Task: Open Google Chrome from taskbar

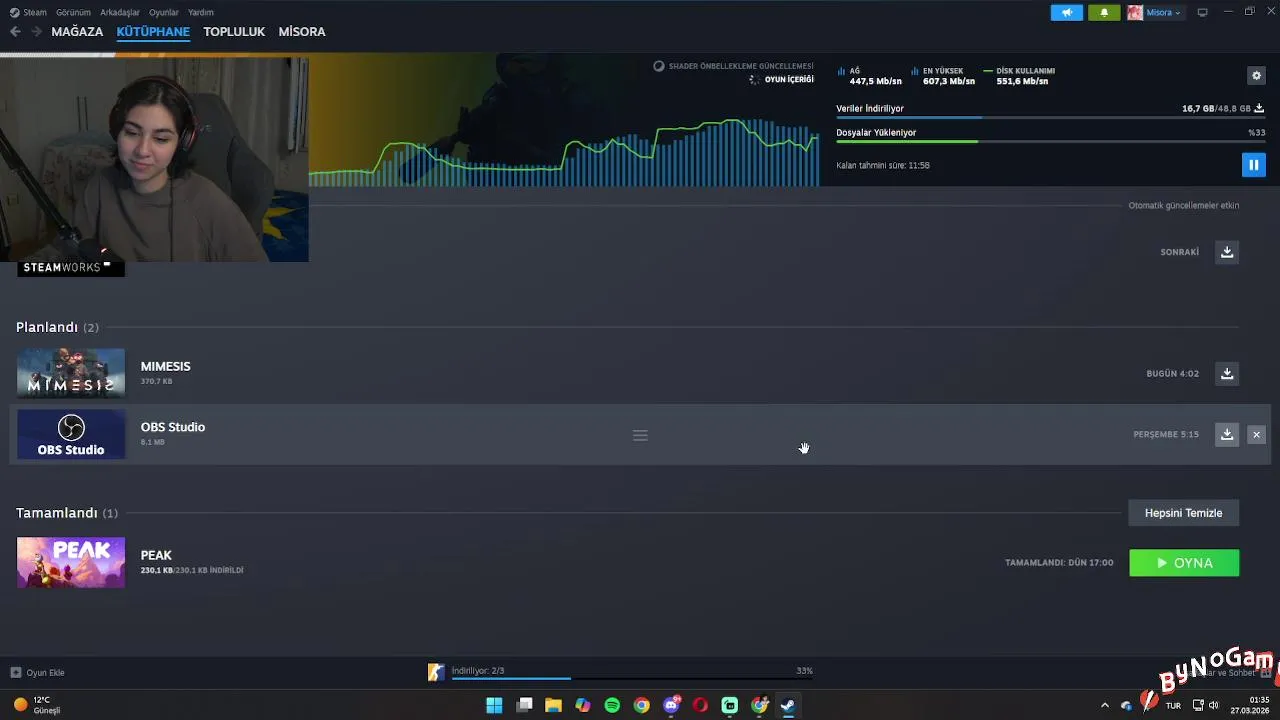Action: tap(641, 705)
